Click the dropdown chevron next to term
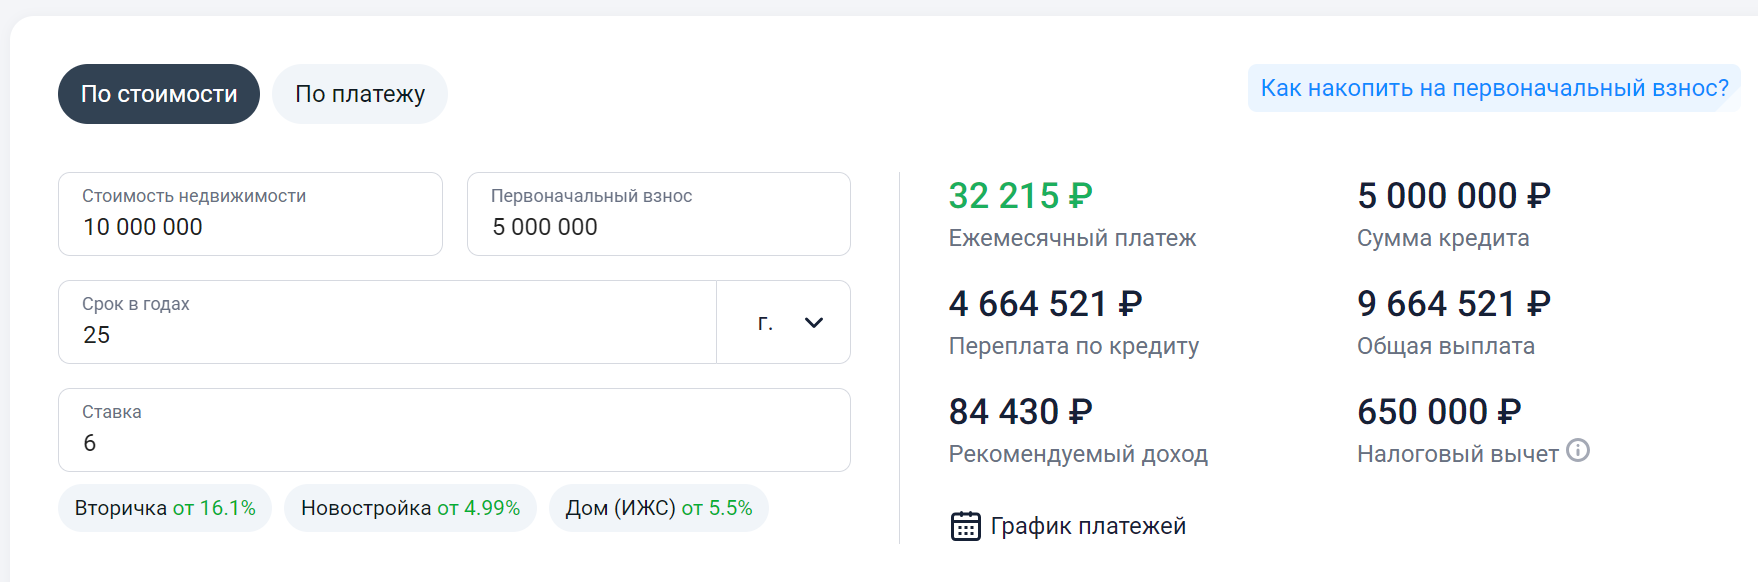 click(814, 322)
